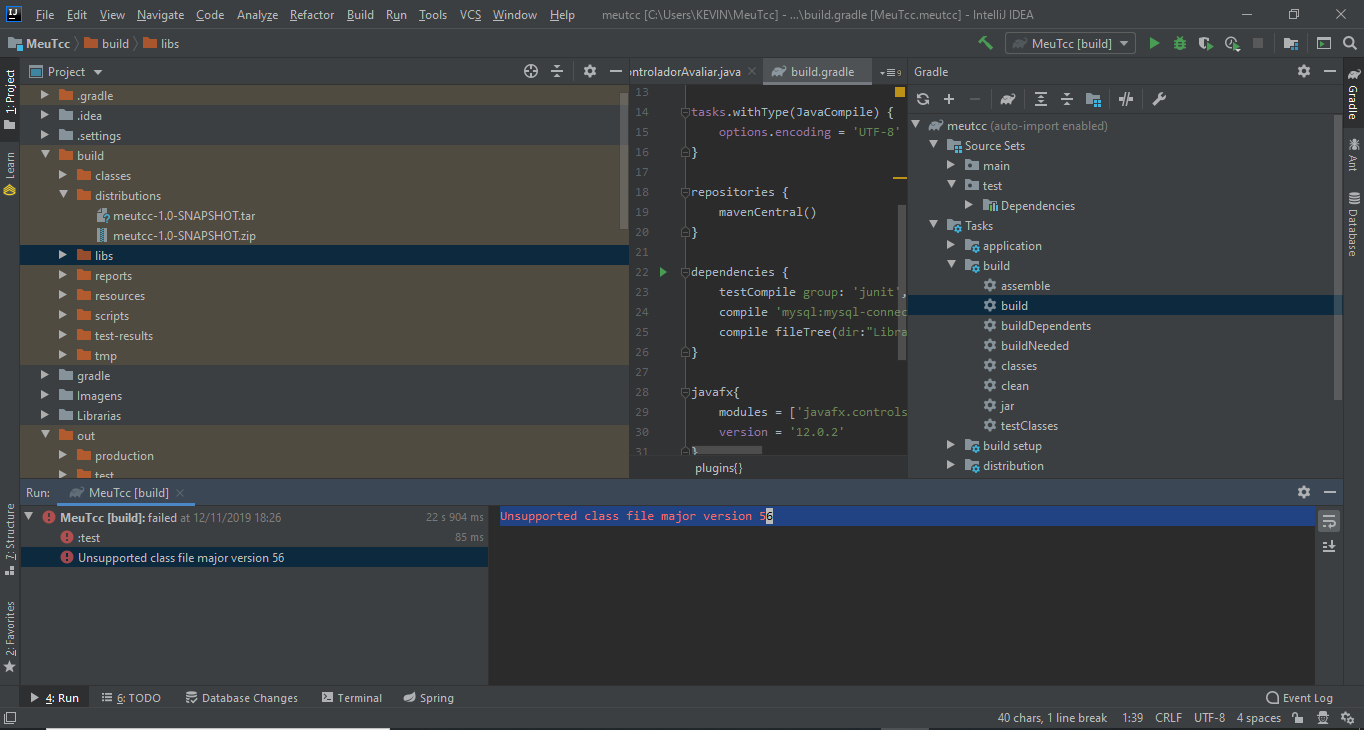
Task: Select the clean task in Gradle panel
Action: pos(1014,386)
